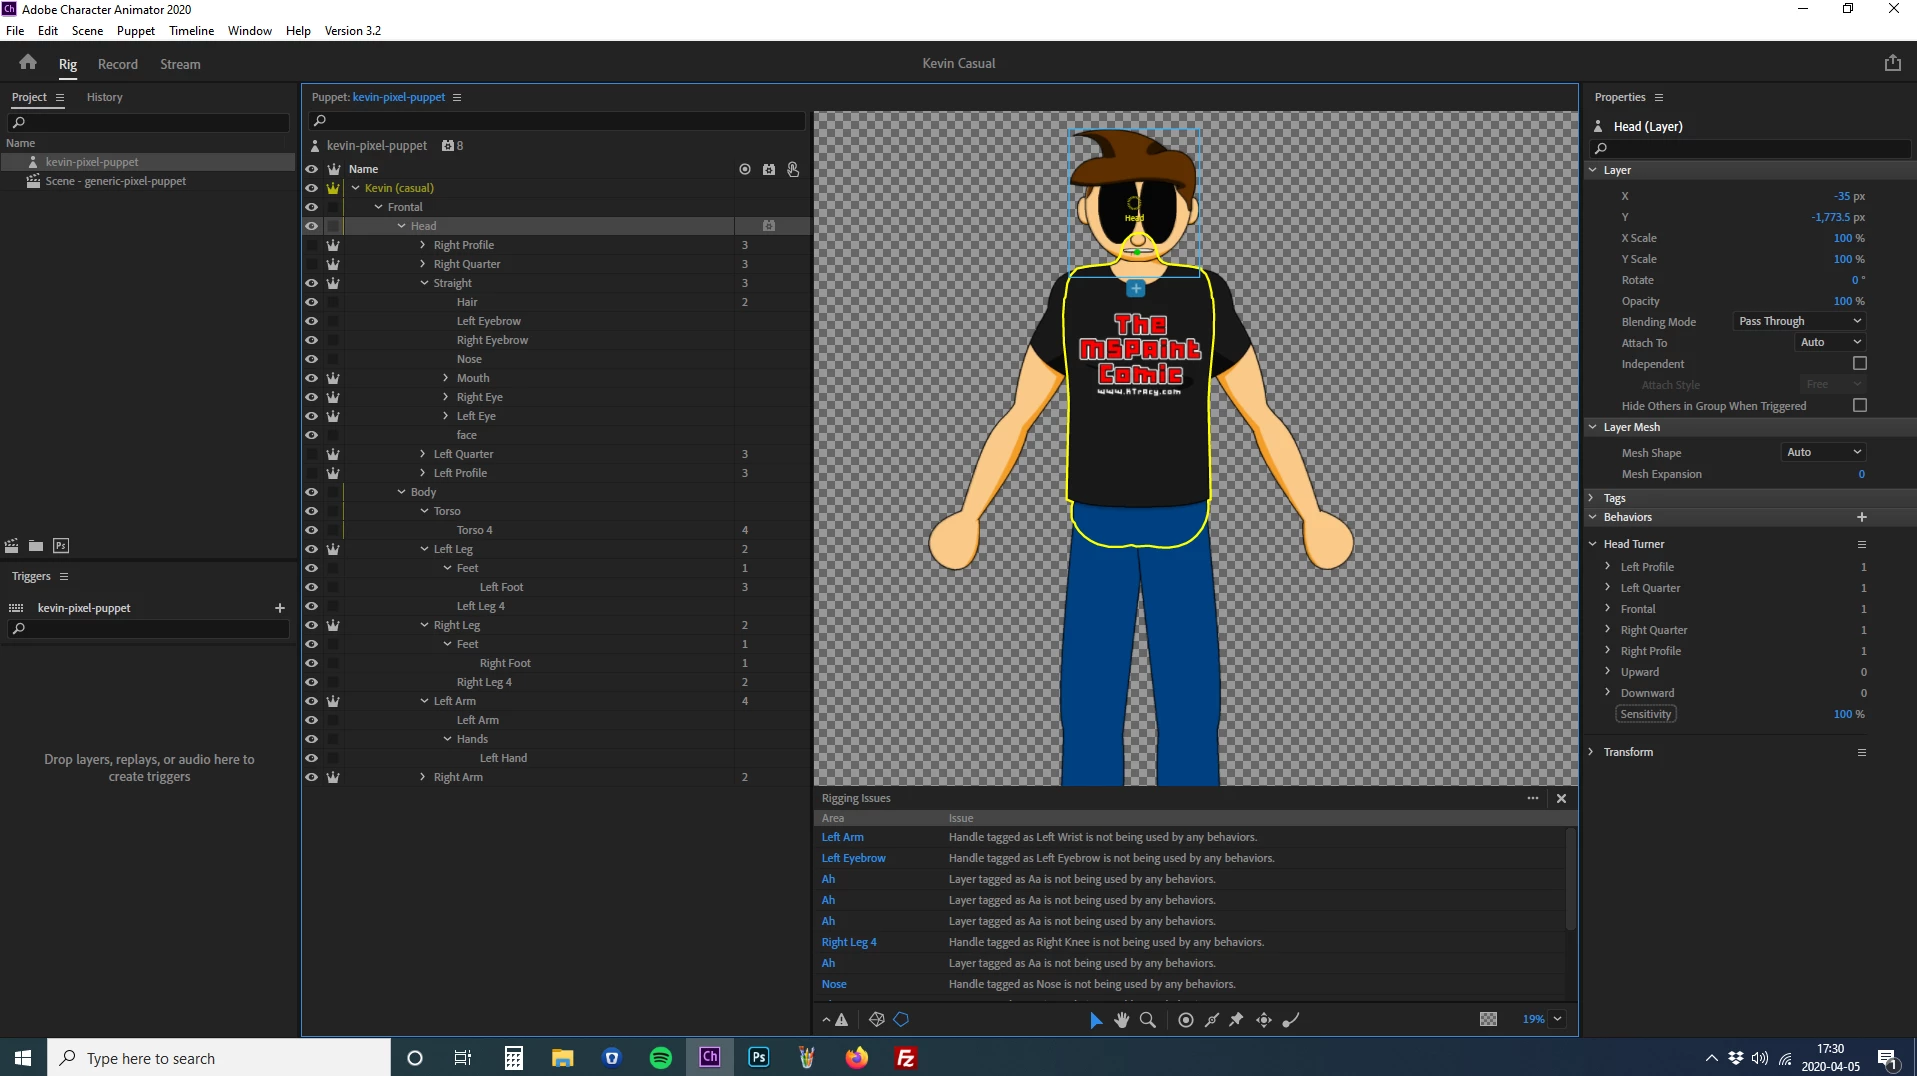The image size is (1917, 1076).
Task: Expand the Tags section
Action: click(1592, 498)
